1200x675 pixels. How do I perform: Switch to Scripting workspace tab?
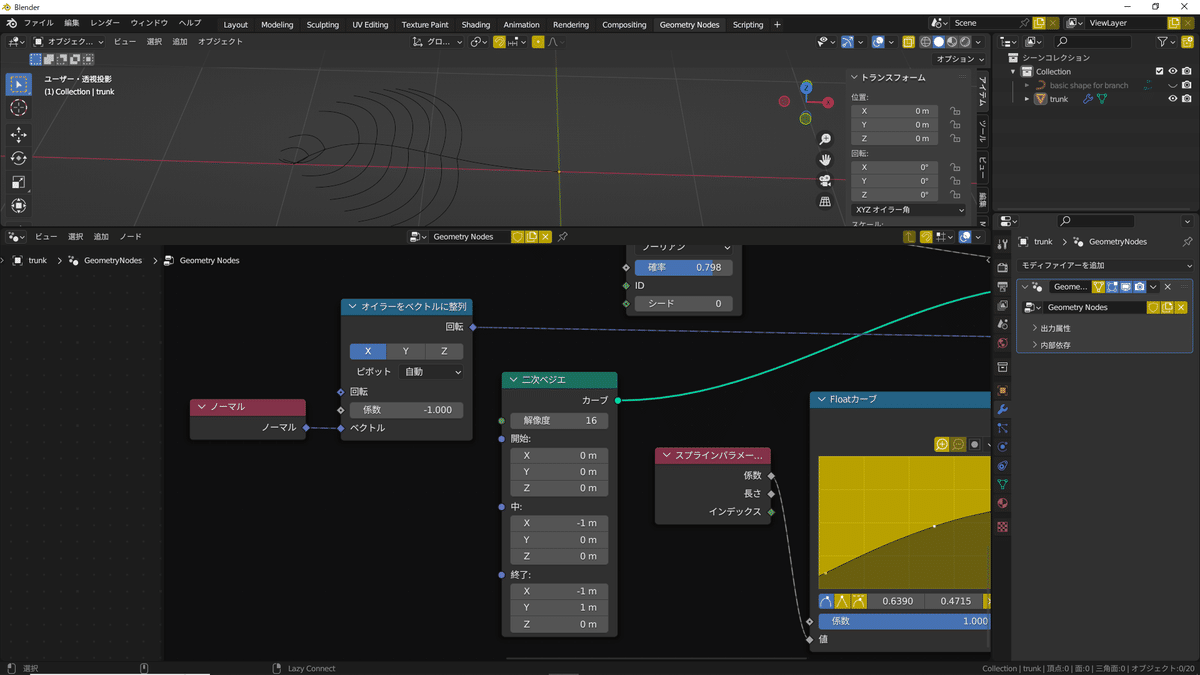(748, 24)
